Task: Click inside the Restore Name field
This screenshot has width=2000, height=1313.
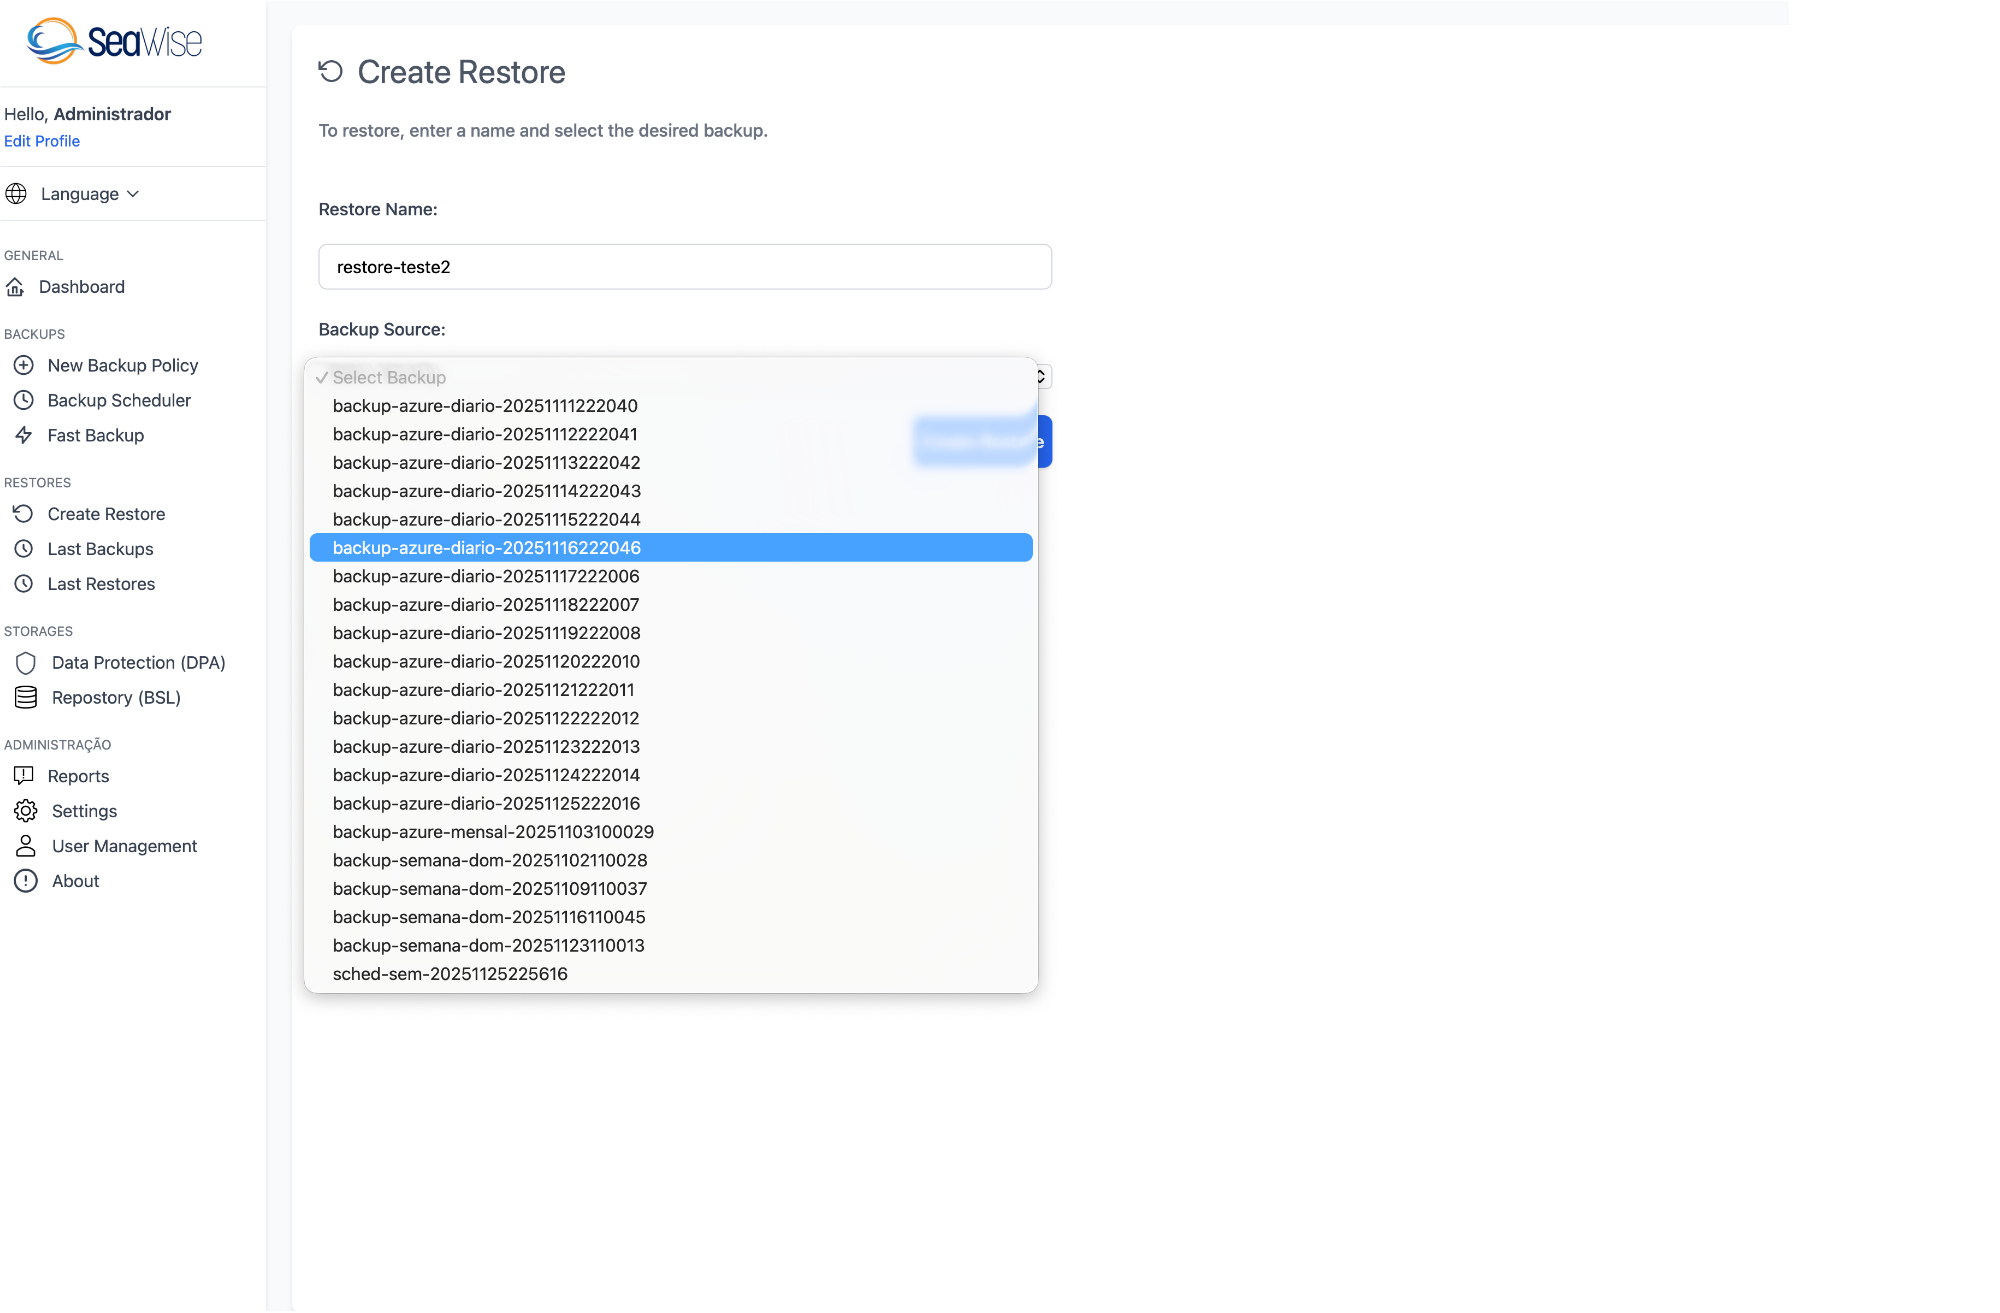Action: pos(684,267)
